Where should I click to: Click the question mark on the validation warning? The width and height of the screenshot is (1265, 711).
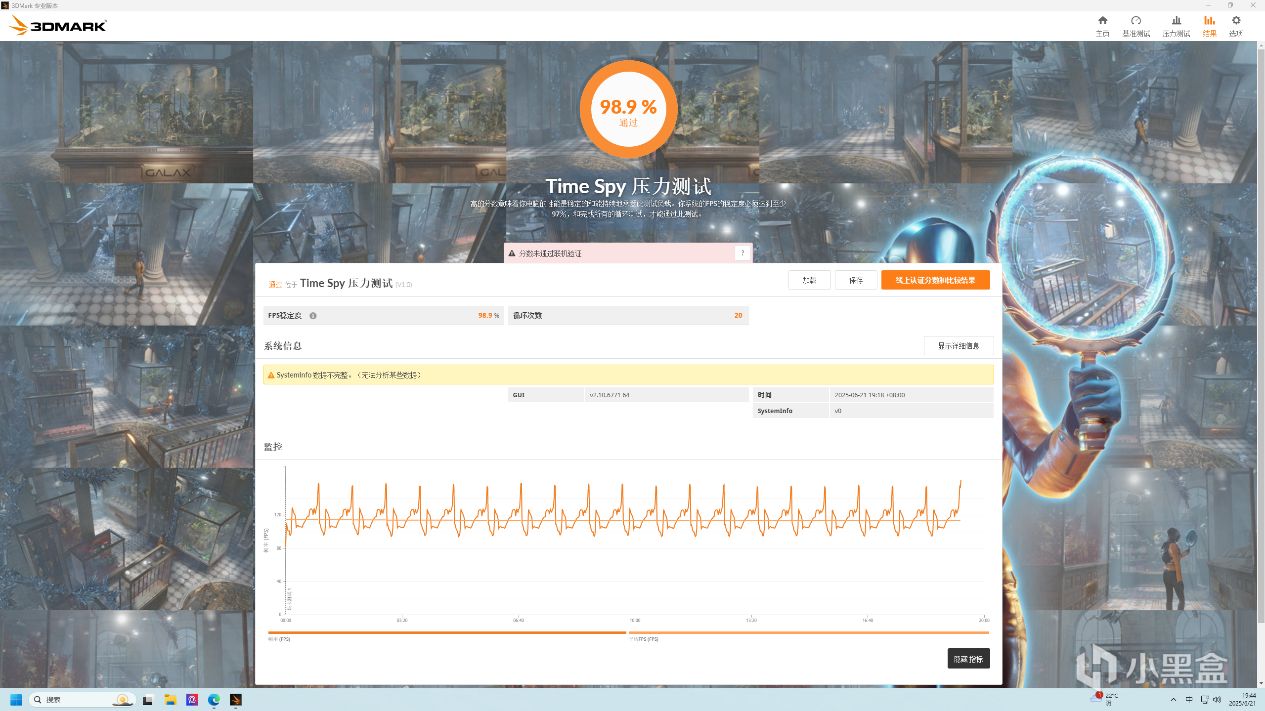pyautogui.click(x=741, y=254)
